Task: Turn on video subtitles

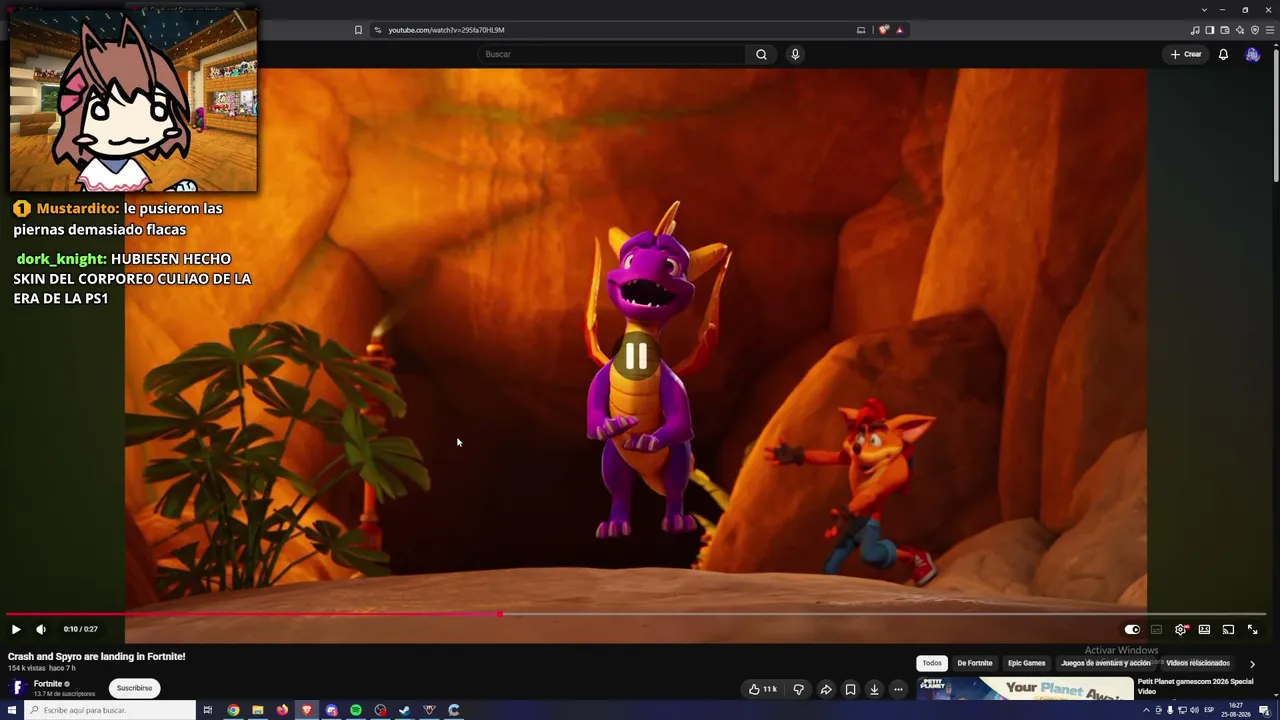Action: click(1157, 630)
